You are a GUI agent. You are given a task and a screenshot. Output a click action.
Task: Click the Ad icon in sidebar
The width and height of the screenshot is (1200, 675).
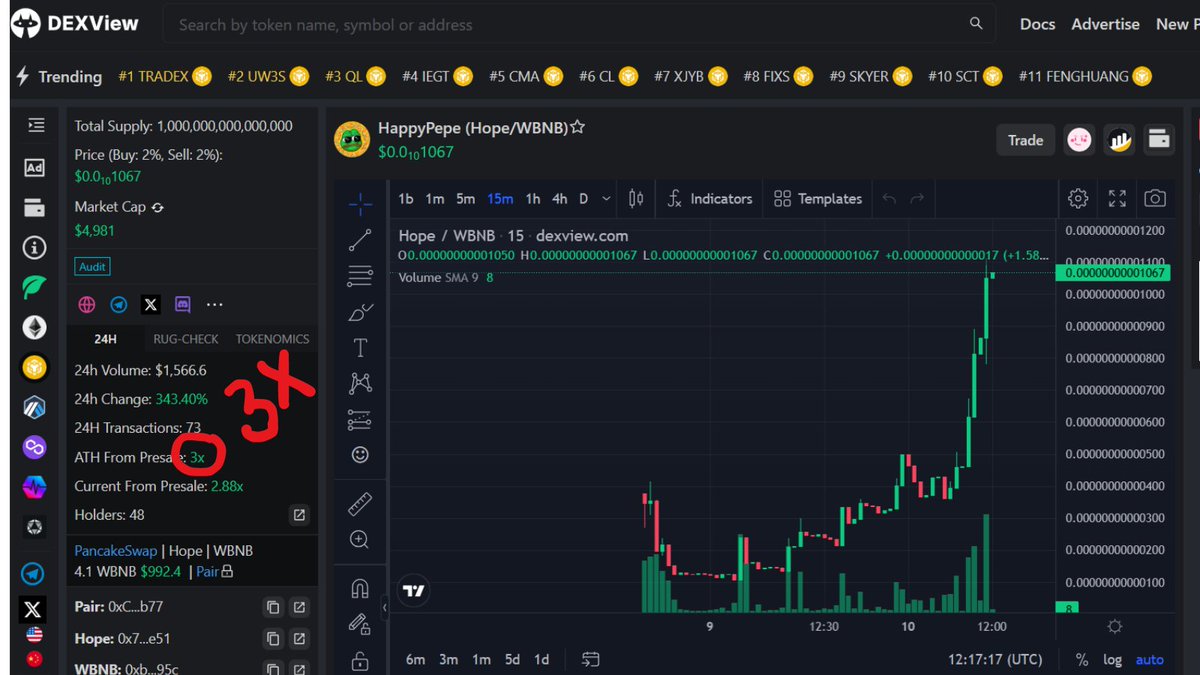(35, 167)
